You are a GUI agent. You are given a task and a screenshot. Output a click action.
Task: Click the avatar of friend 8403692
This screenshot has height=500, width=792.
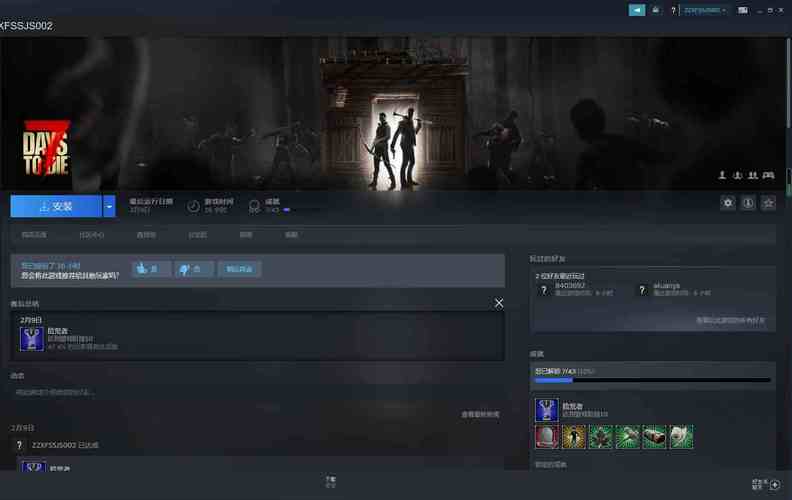click(543, 290)
